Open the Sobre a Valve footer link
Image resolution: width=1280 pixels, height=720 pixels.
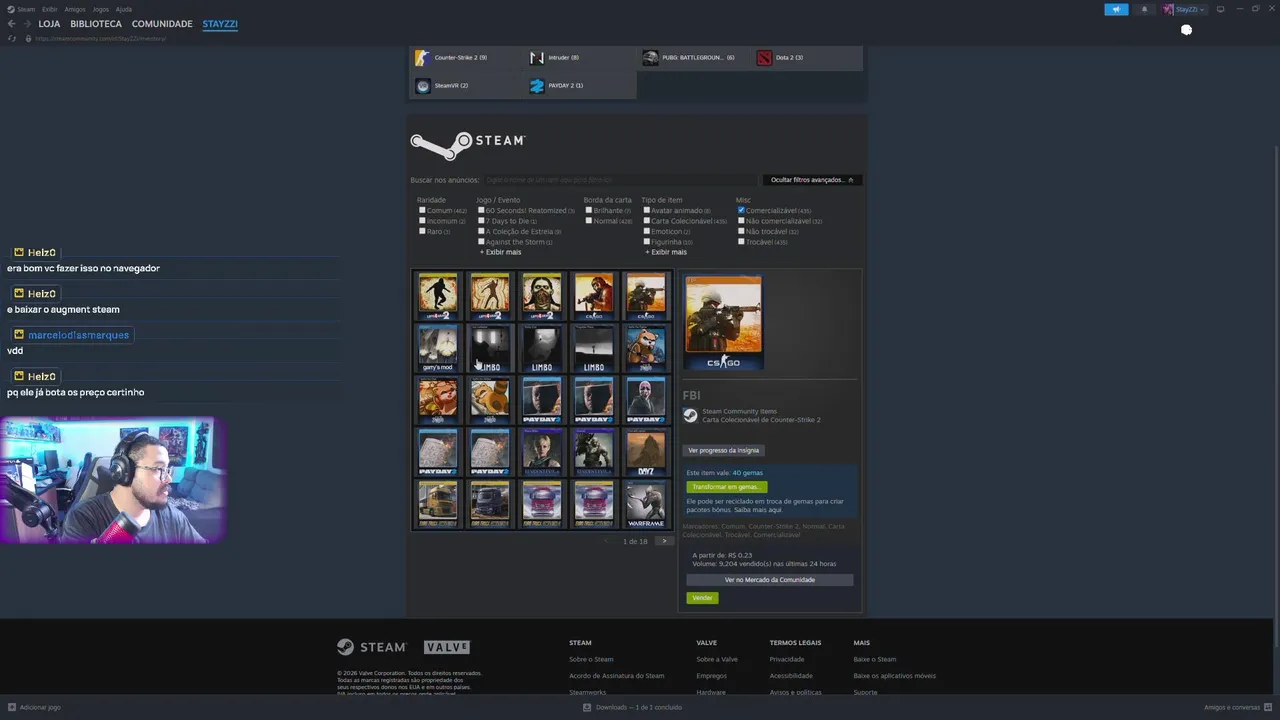coord(717,660)
